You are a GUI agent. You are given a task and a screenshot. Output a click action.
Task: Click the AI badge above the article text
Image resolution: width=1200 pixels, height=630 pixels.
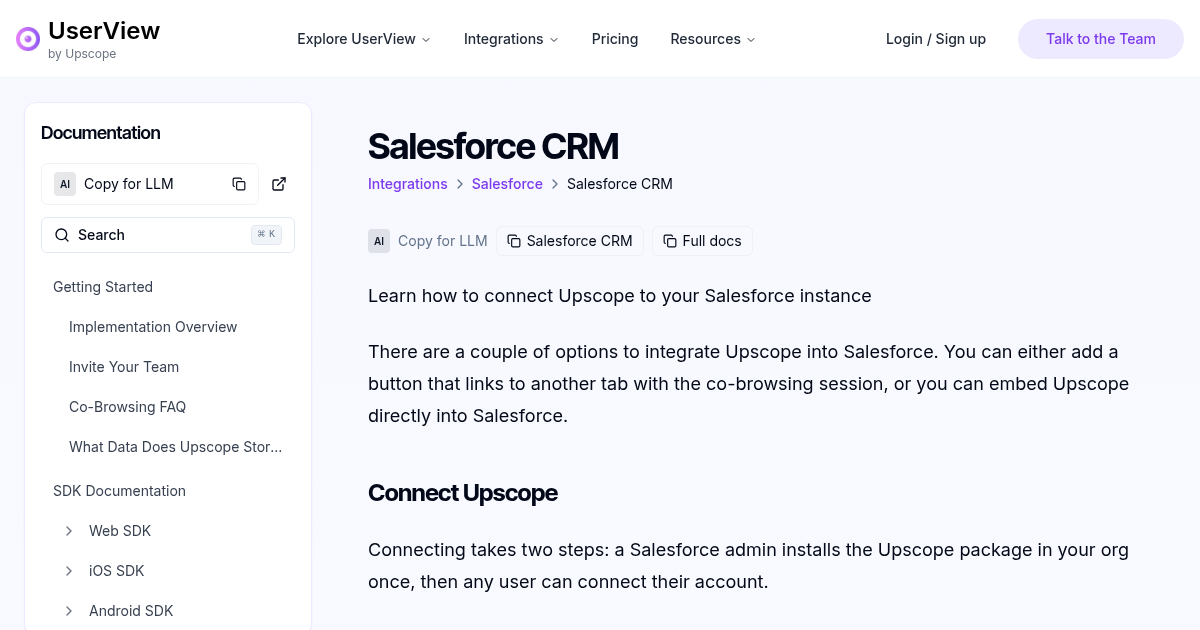pos(379,241)
